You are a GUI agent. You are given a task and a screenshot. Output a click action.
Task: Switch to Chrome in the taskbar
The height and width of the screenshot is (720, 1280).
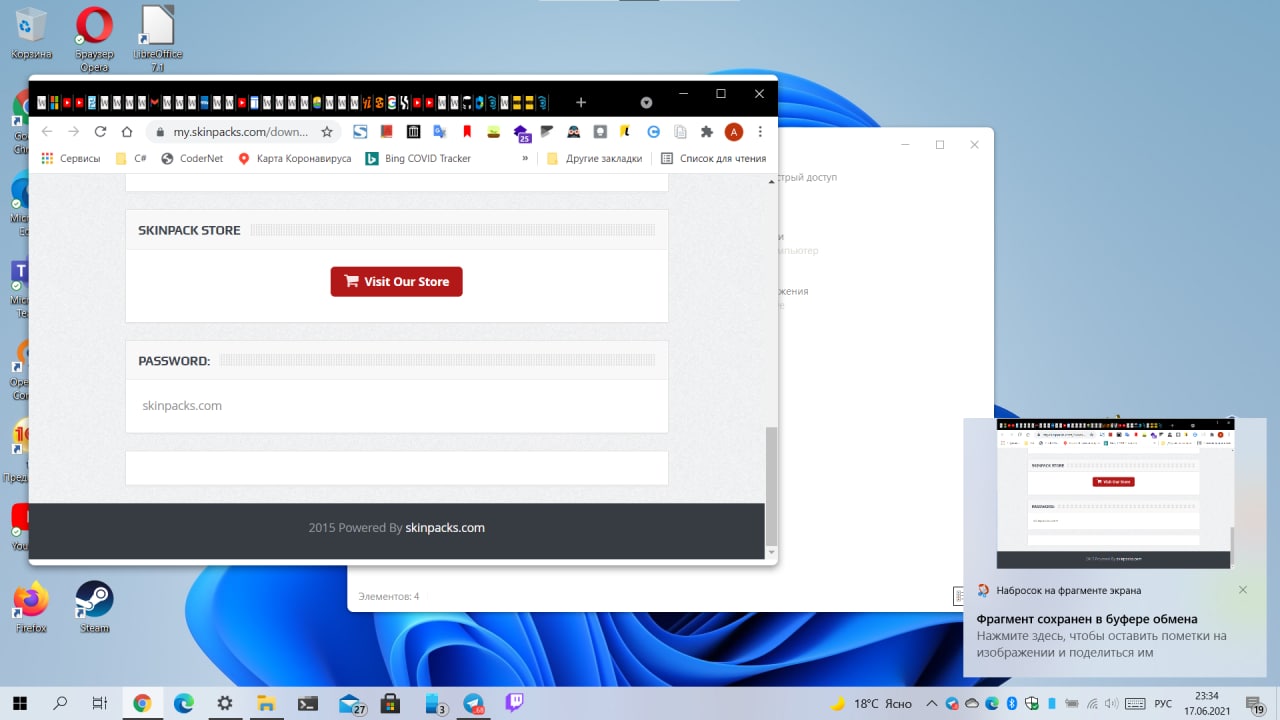pos(142,703)
